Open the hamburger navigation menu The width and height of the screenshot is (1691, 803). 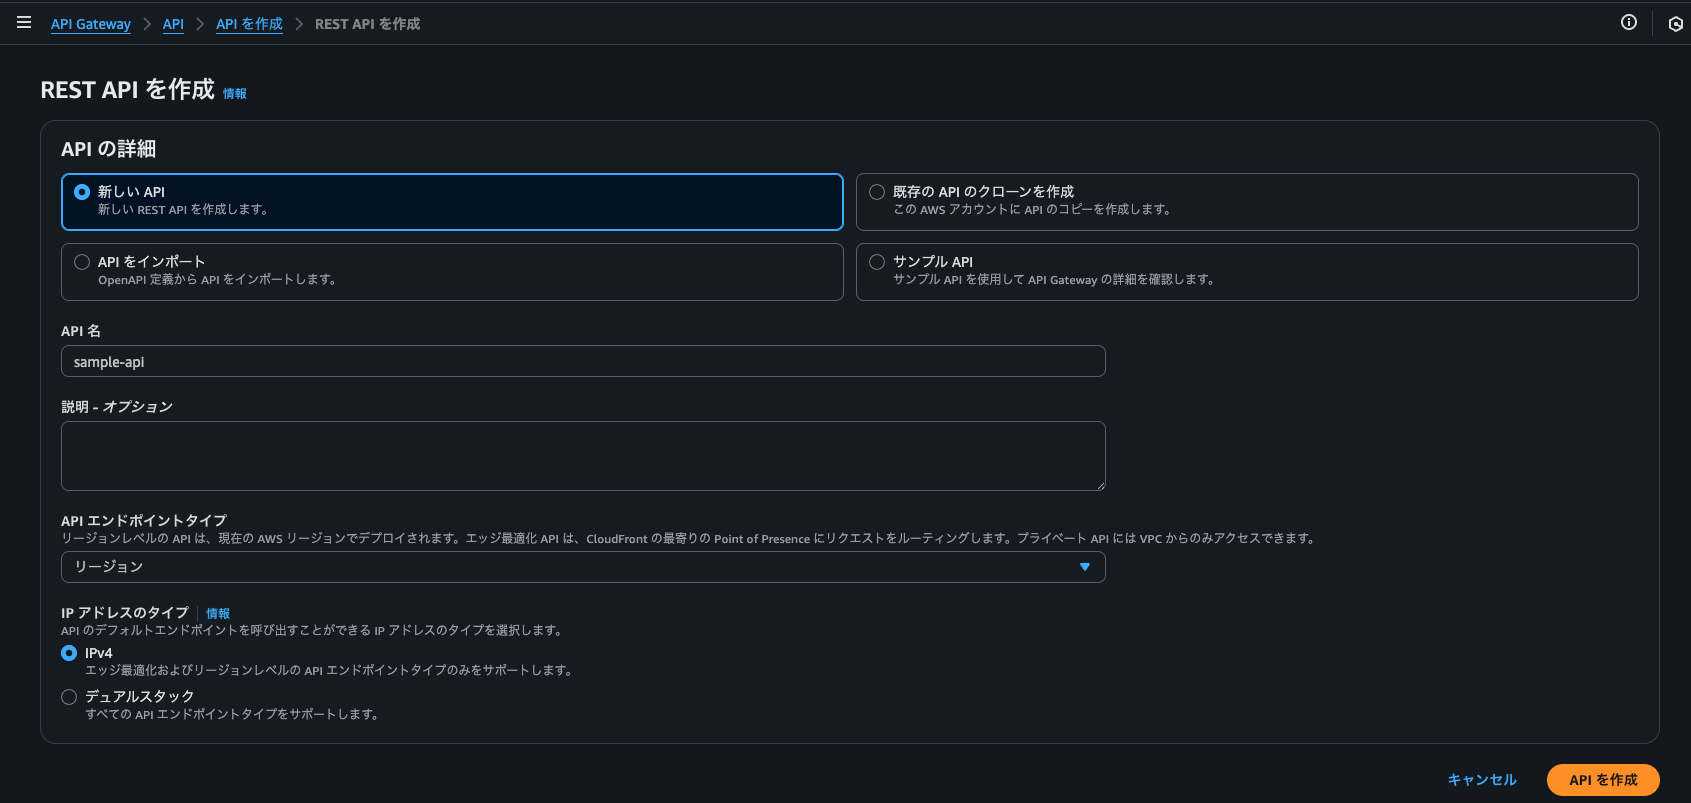pos(24,22)
